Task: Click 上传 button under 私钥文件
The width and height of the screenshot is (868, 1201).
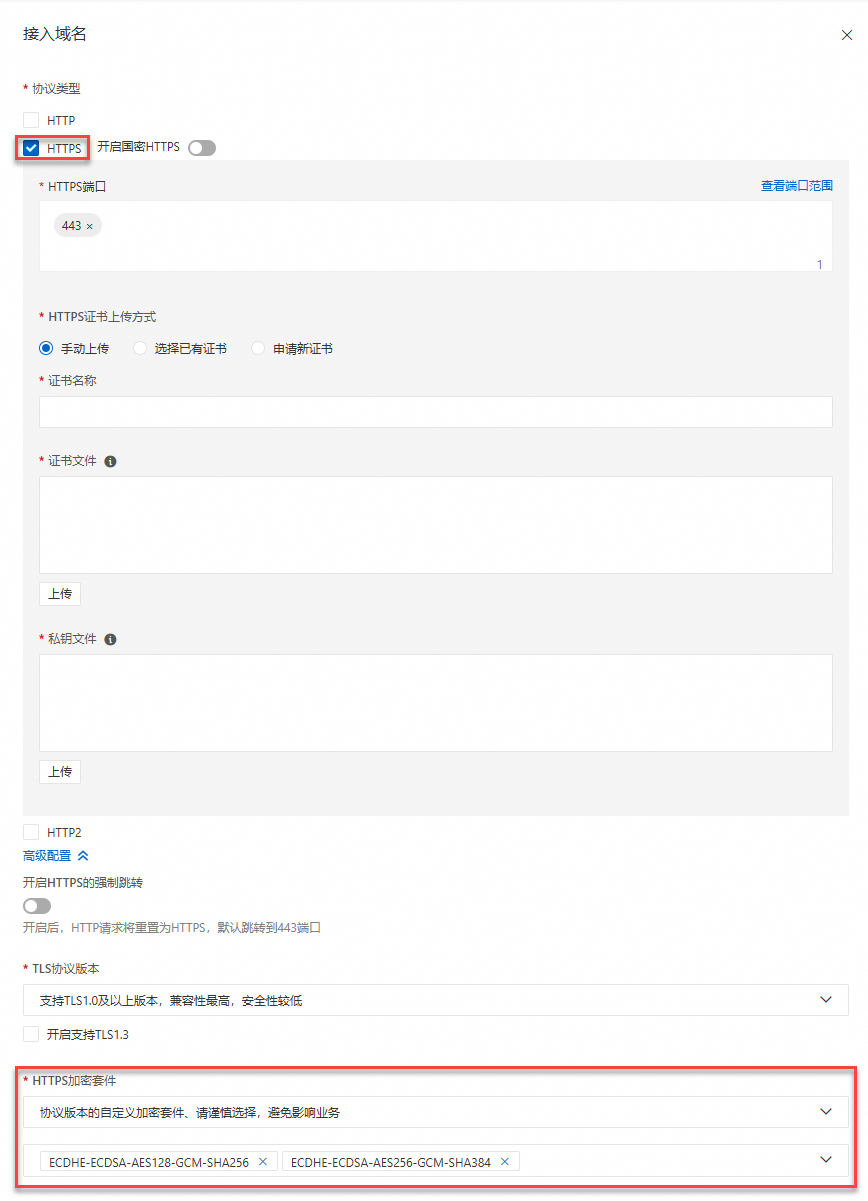Action: [x=60, y=772]
